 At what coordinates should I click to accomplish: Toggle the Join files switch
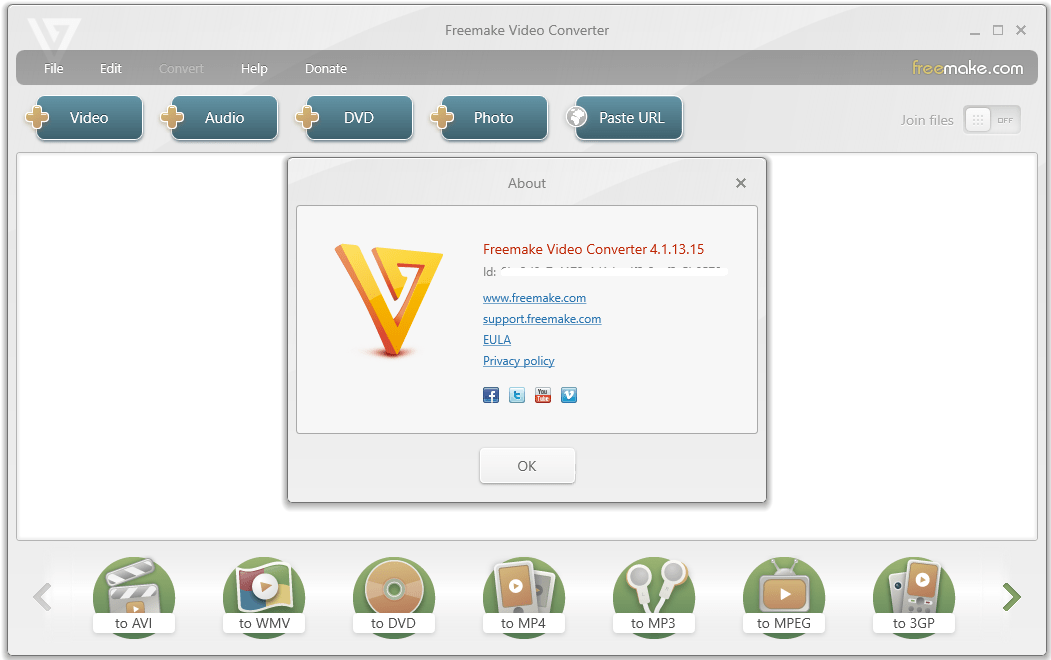tap(992, 120)
